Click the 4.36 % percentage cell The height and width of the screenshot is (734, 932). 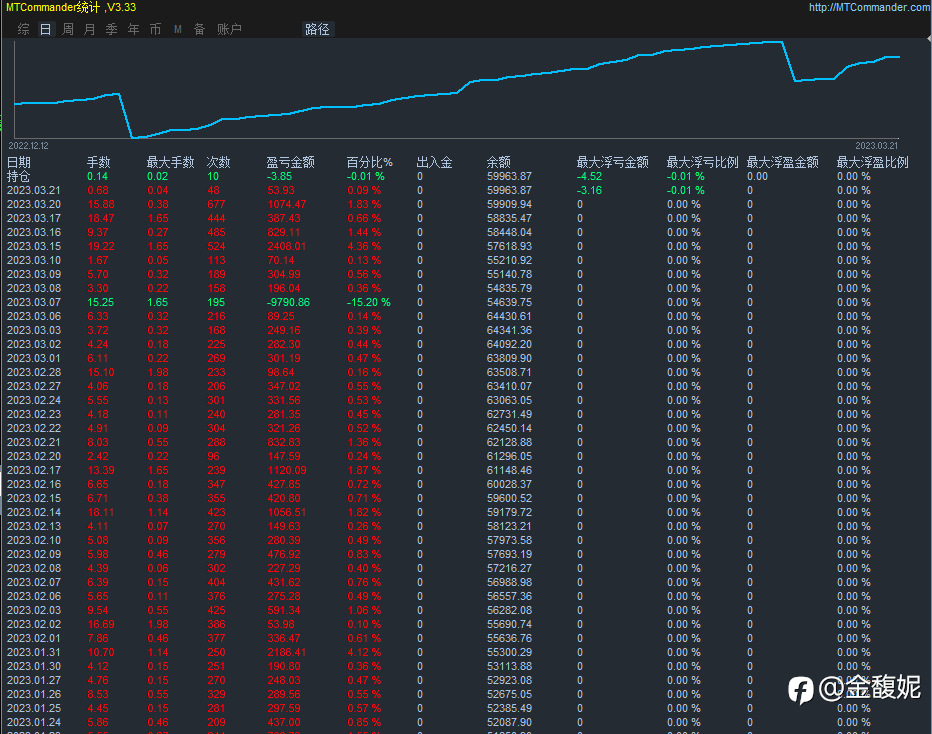click(x=364, y=247)
